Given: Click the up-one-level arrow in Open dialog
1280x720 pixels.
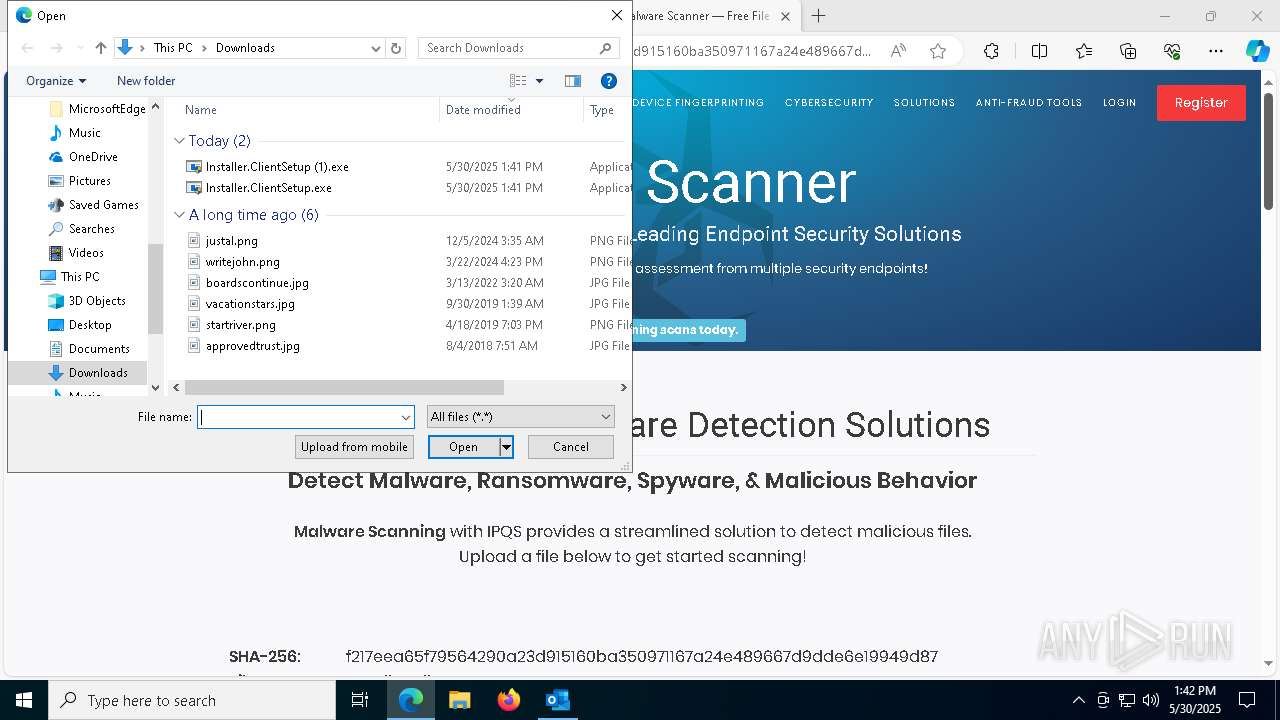Looking at the screenshot, I should click(101, 48).
